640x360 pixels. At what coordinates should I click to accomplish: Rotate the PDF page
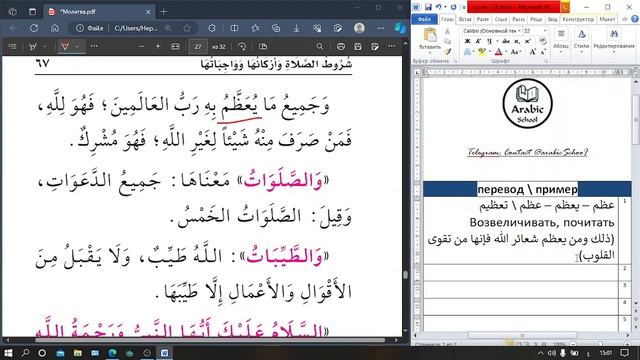coord(242,47)
